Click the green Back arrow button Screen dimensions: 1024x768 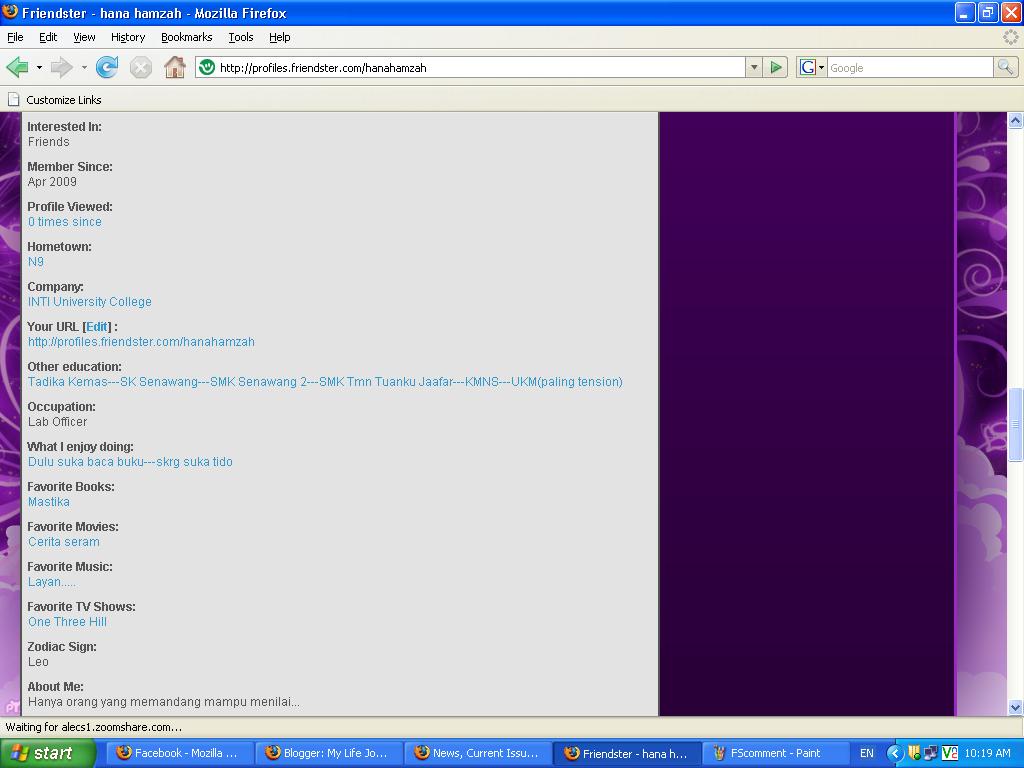(x=17, y=67)
